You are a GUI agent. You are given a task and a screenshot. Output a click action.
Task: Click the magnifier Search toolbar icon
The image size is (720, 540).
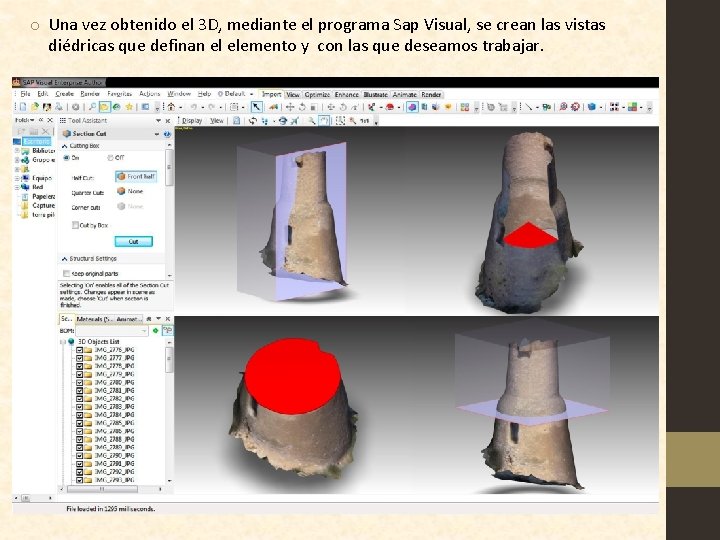92,107
